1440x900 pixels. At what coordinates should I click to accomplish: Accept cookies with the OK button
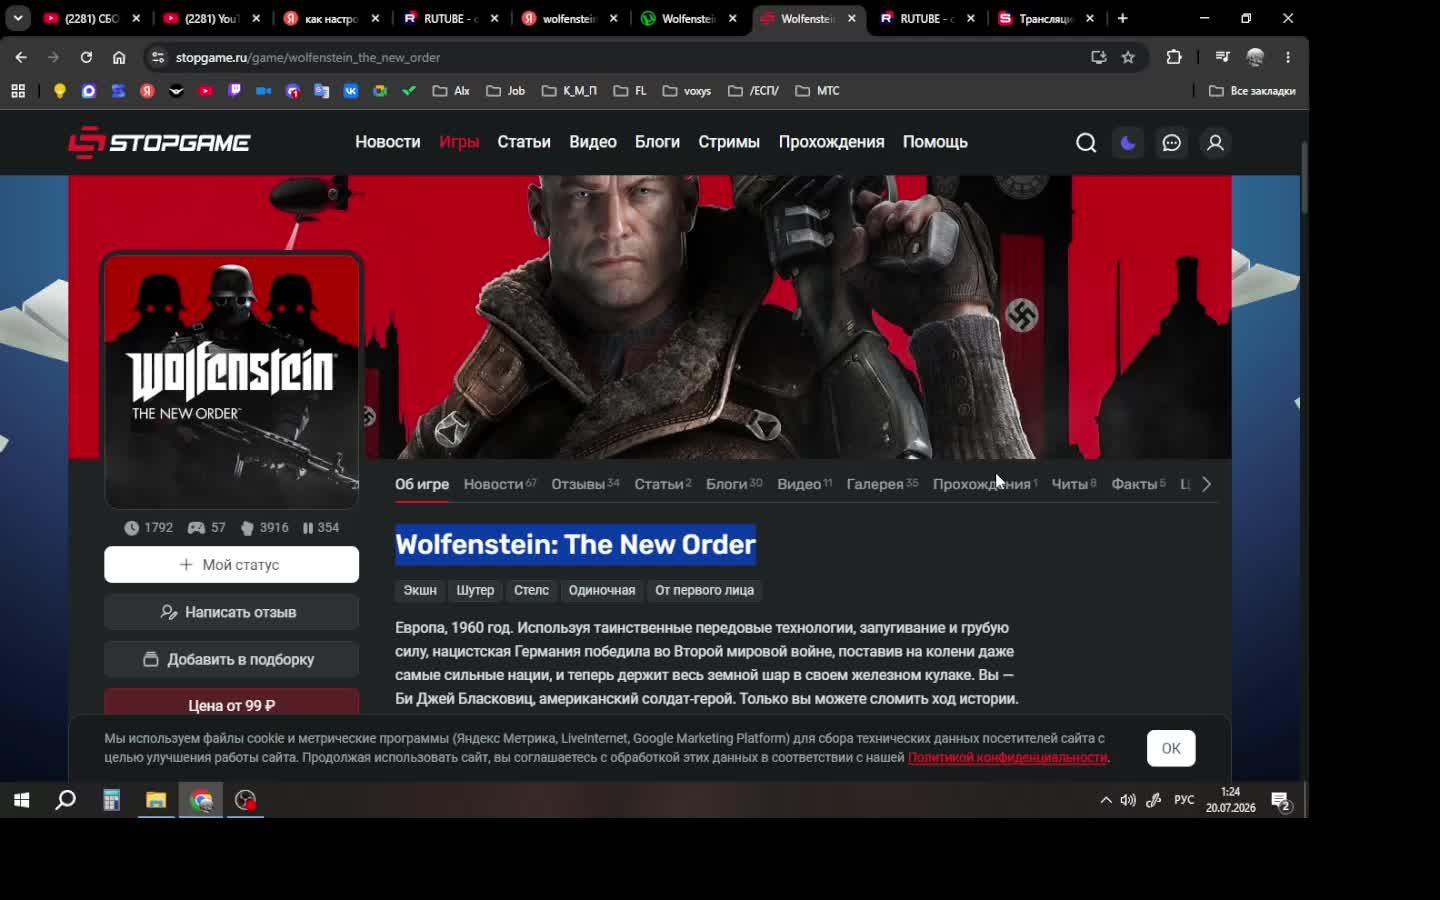[x=1171, y=748]
